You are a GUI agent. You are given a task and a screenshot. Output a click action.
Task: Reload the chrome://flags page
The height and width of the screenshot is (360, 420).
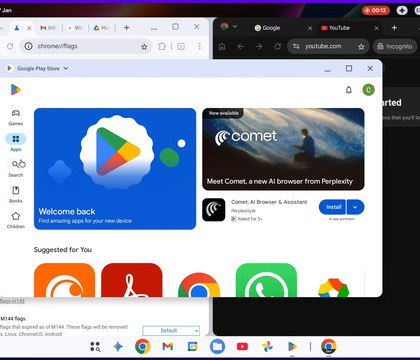[x=10, y=46]
